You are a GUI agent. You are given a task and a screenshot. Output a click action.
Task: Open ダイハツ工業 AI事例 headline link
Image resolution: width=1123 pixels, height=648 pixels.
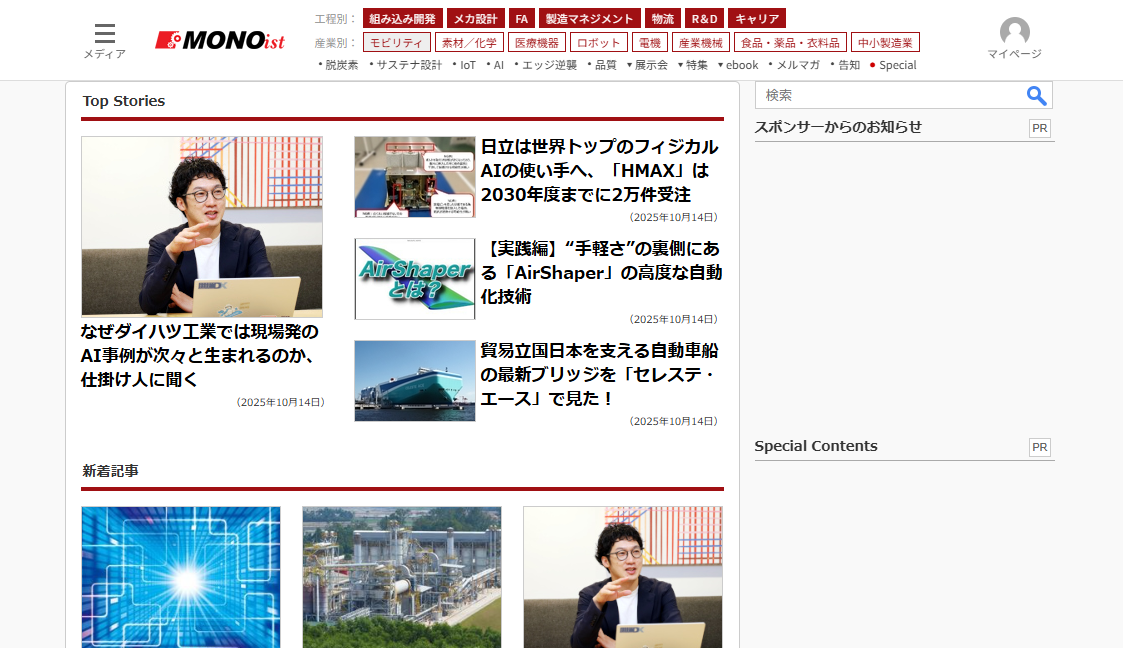point(200,355)
